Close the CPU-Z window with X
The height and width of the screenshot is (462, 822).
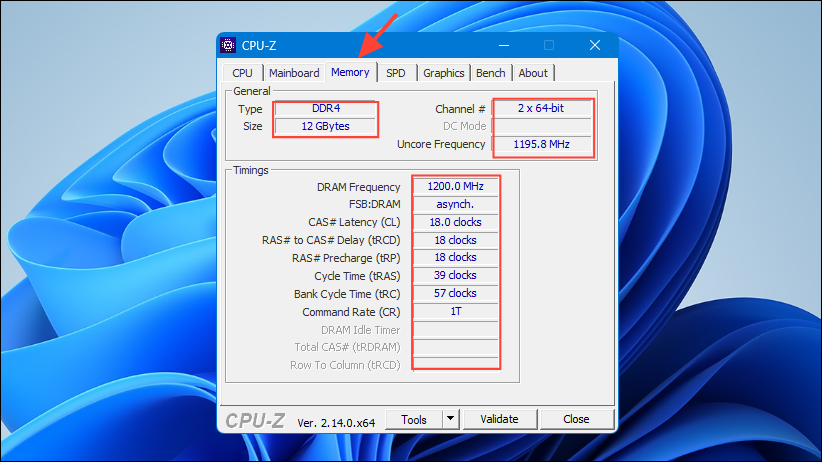click(x=595, y=46)
